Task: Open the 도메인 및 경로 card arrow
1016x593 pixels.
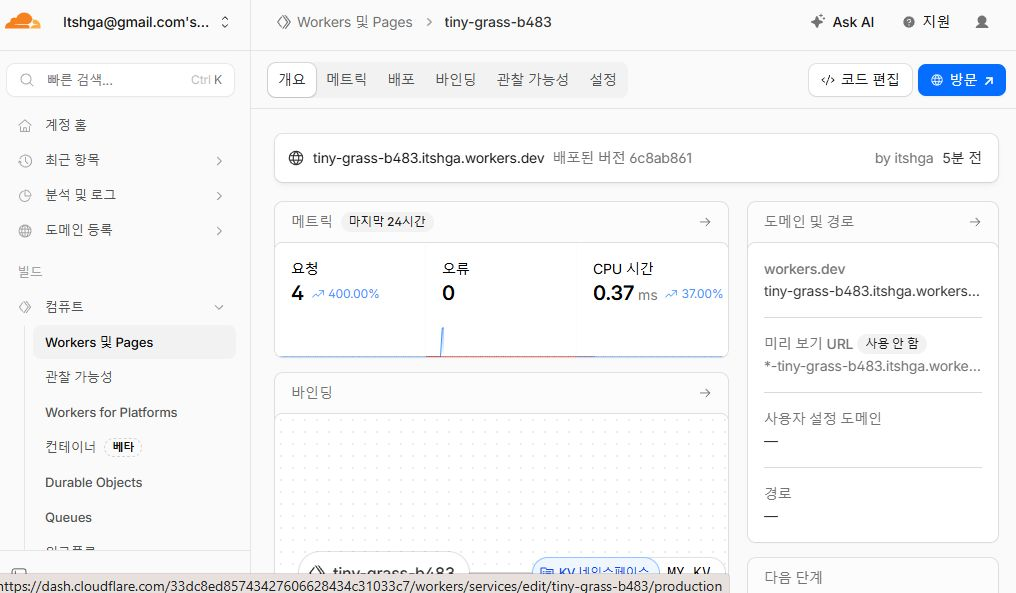Action: tap(975, 222)
